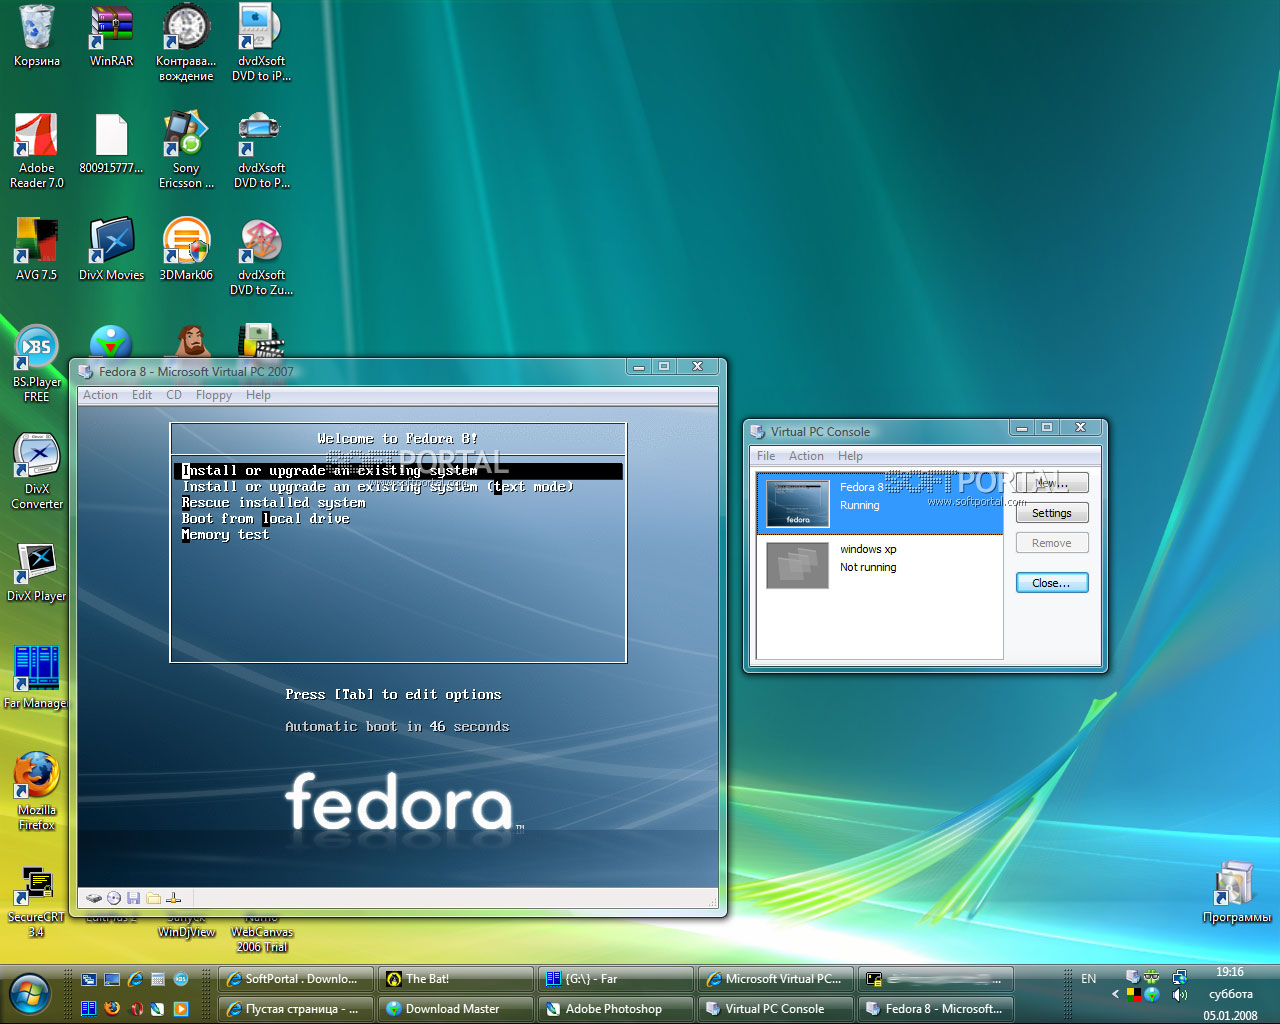This screenshot has width=1280, height=1024.
Task: Show hidden system tray icons
Action: coord(1115,995)
